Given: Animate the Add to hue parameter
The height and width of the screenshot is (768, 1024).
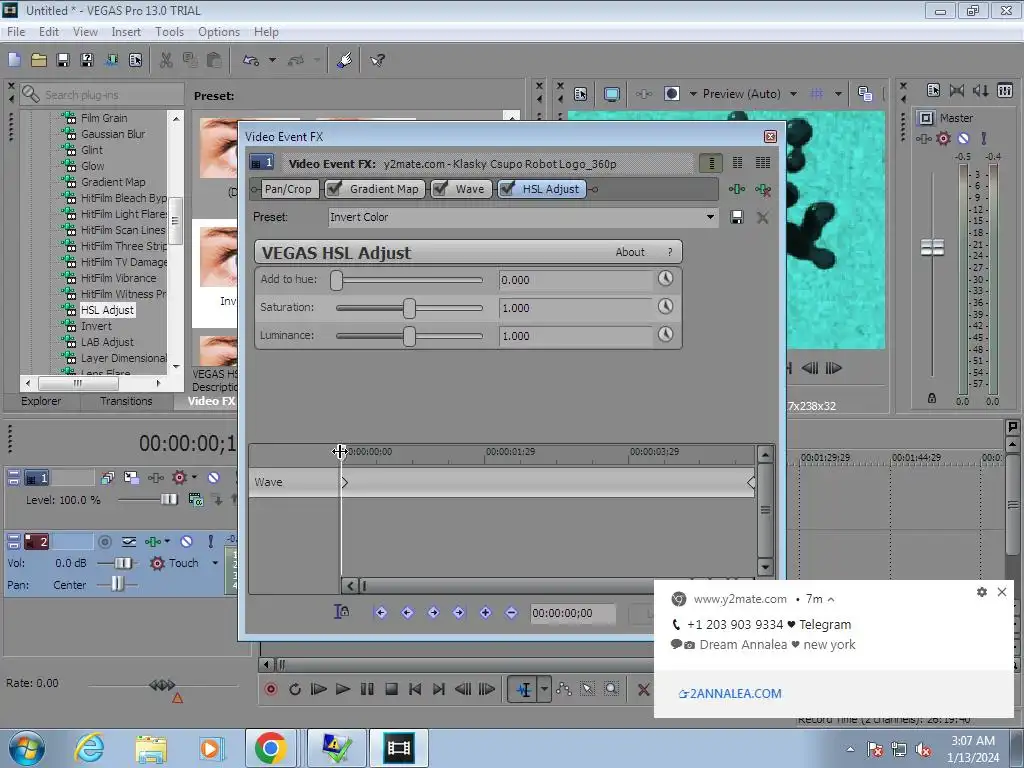Looking at the screenshot, I should (665, 279).
